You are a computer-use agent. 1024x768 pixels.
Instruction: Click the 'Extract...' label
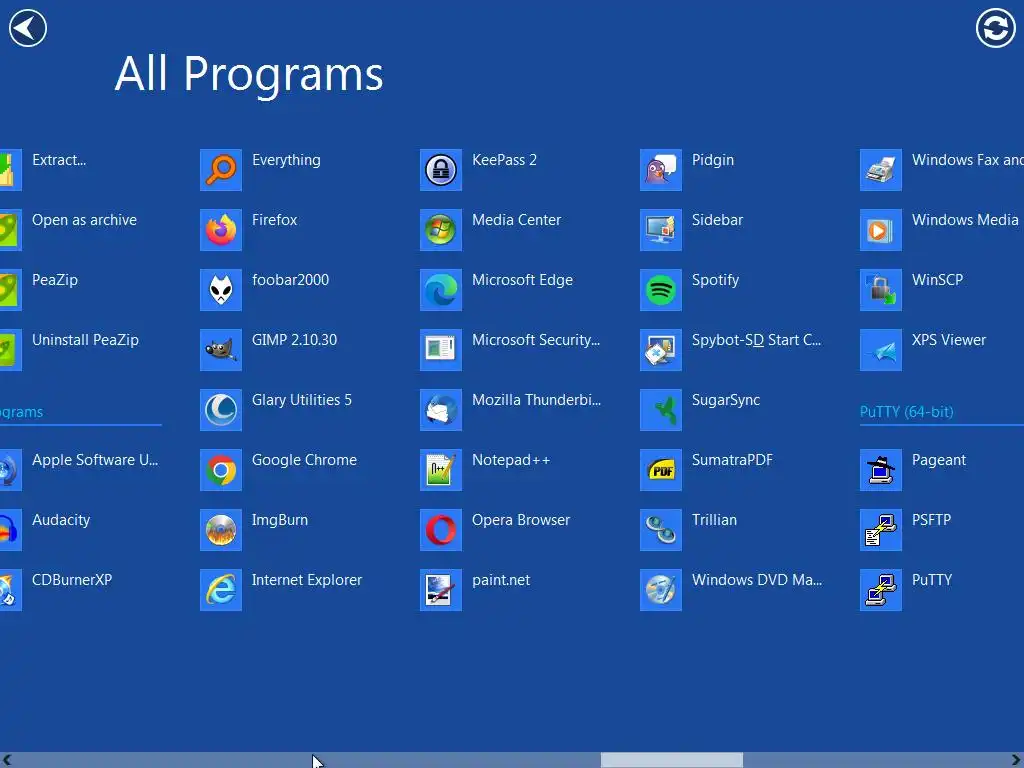(59, 160)
